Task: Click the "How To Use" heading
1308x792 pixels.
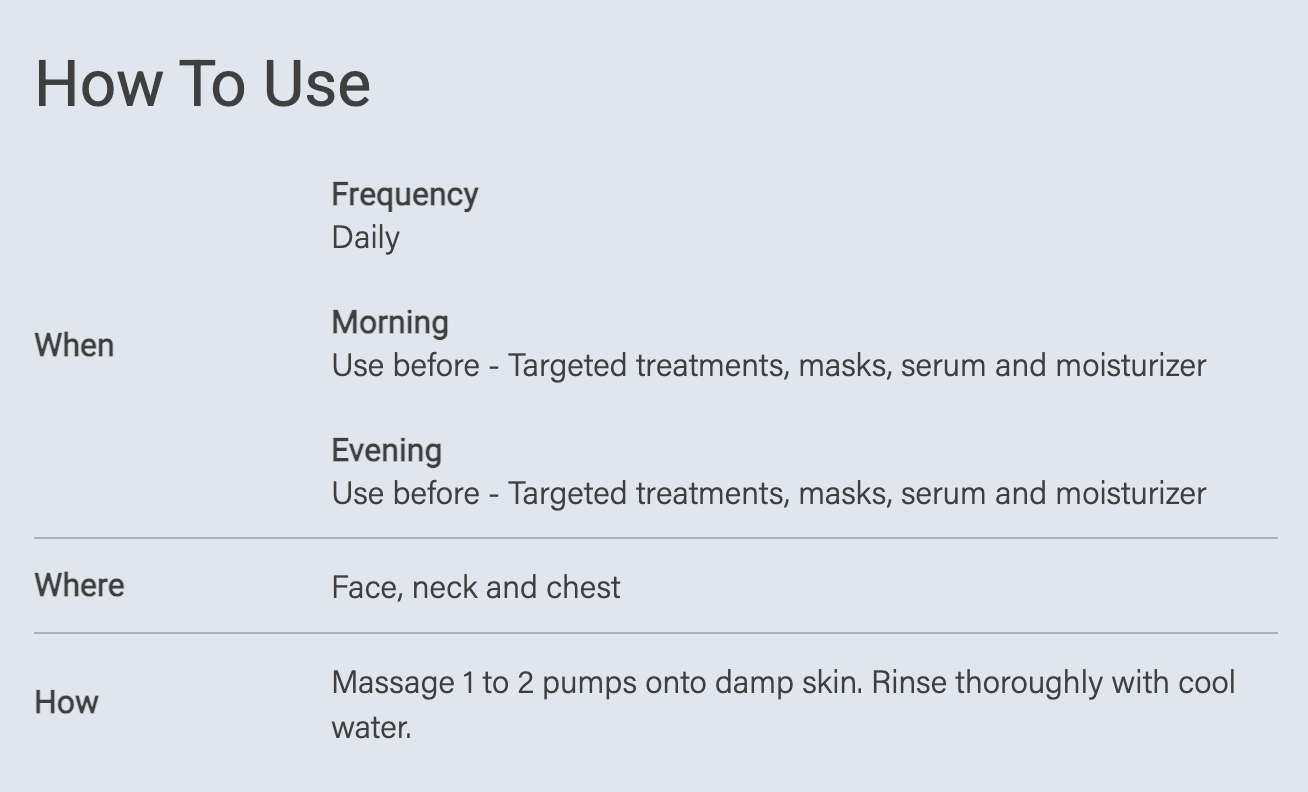Action: click(x=203, y=83)
